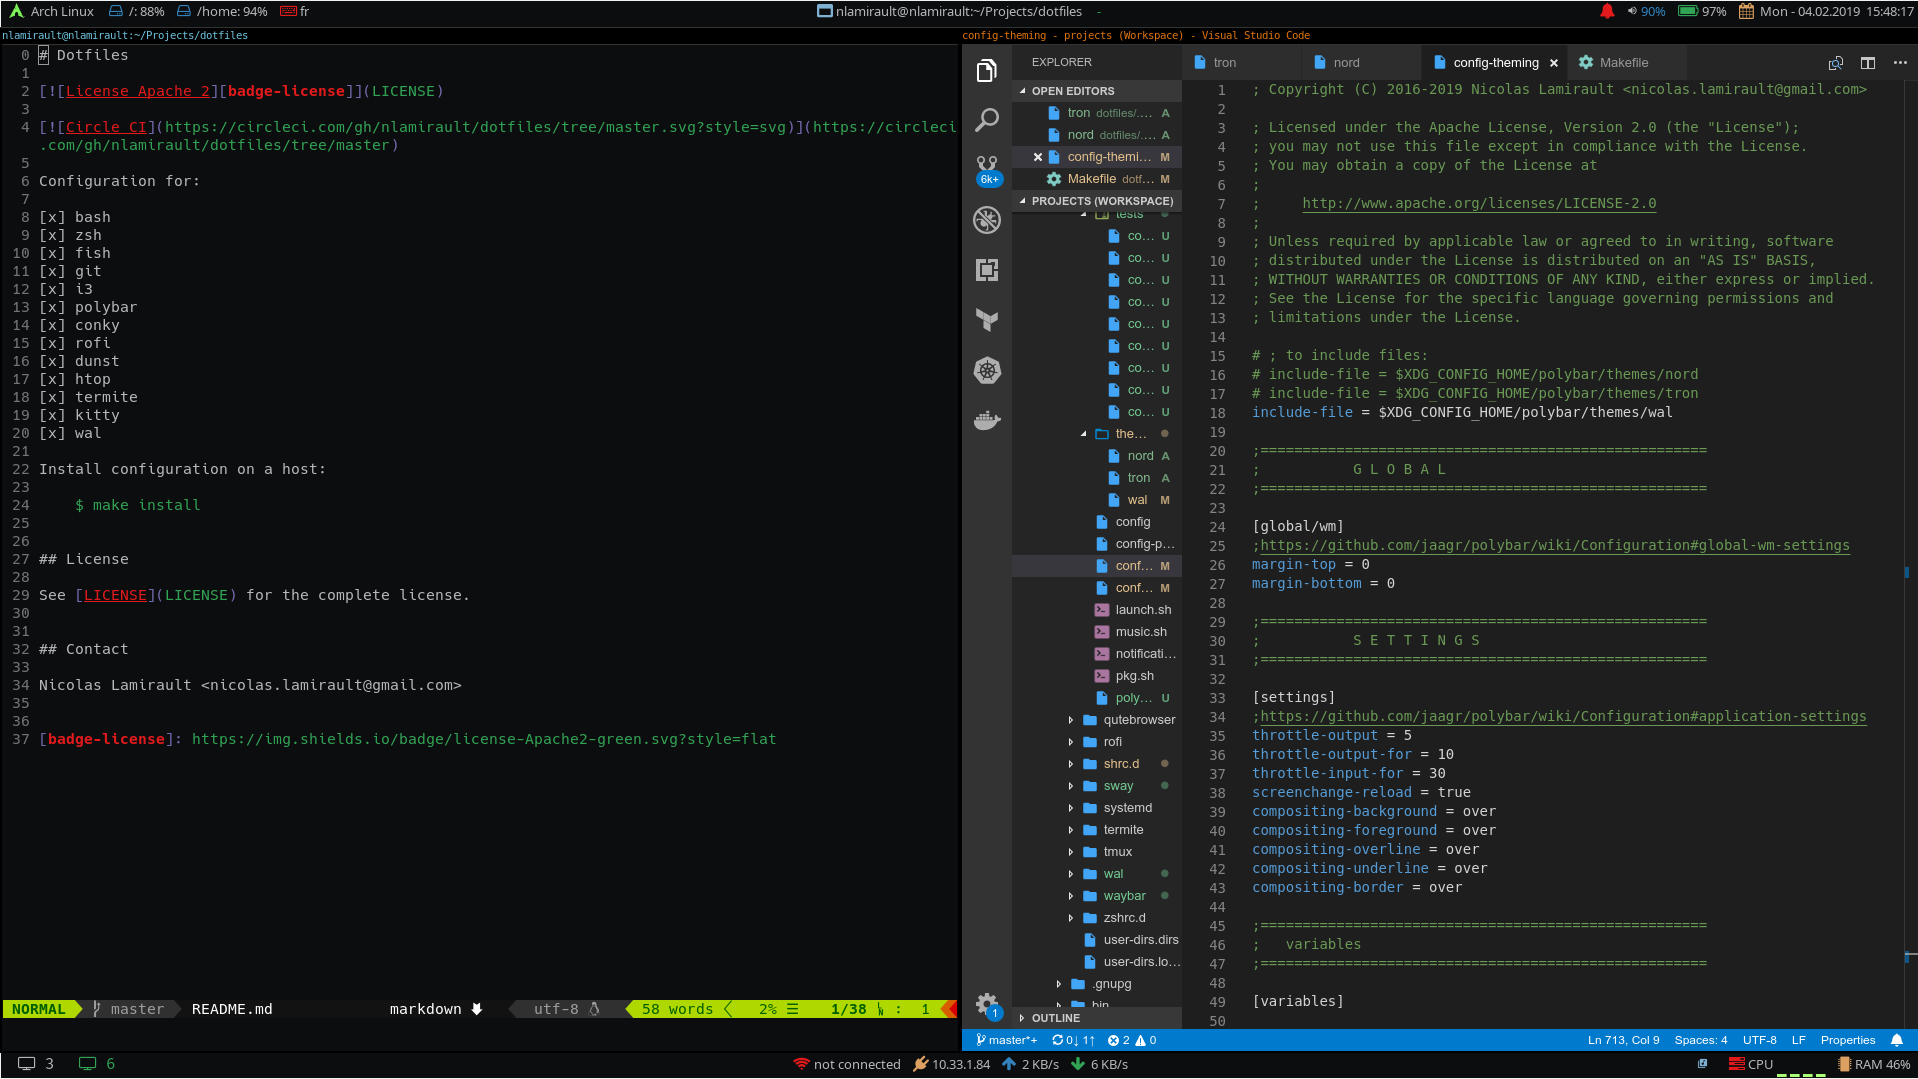
Task: Open tron from the Open Editors list
Action: tap(1097, 113)
